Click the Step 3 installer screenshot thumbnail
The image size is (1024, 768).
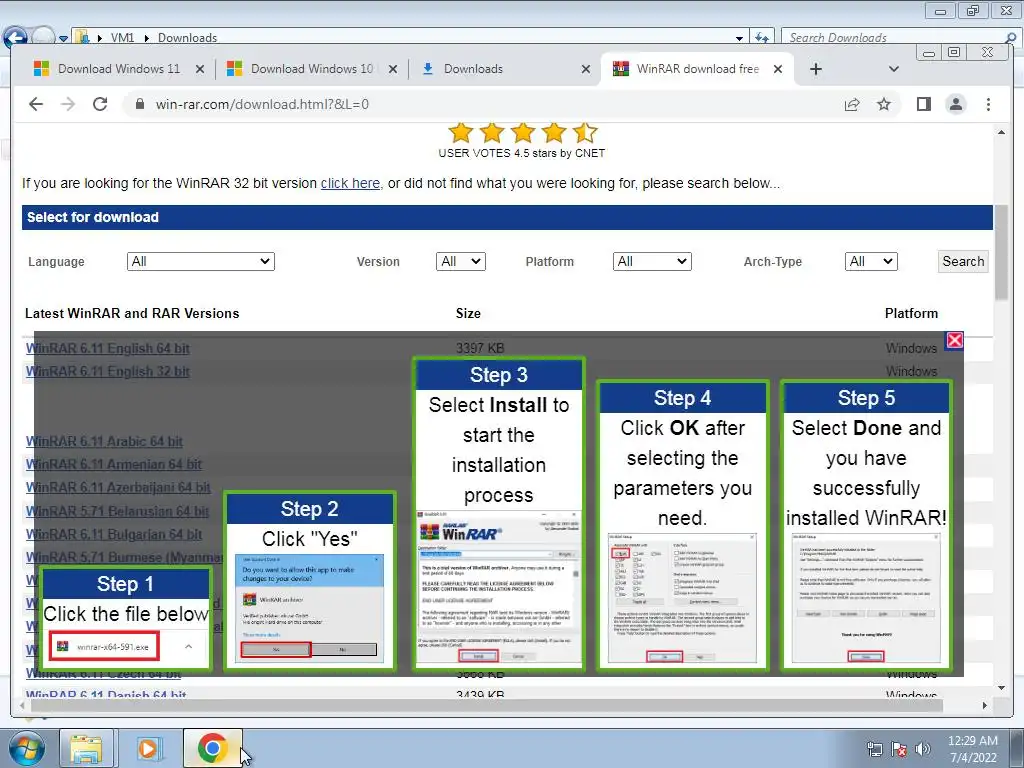[499, 586]
